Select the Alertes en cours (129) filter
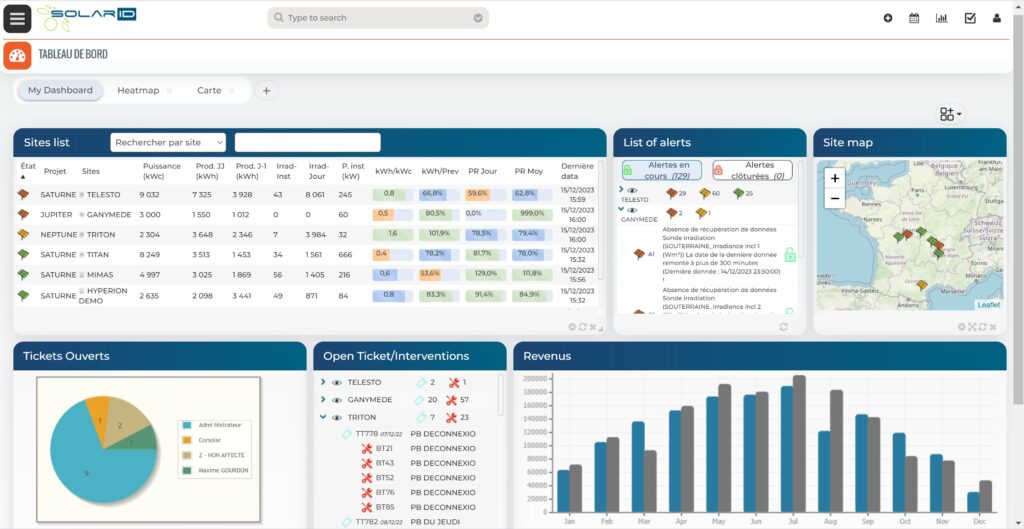Image resolution: width=1024 pixels, height=529 pixels. tap(662, 170)
